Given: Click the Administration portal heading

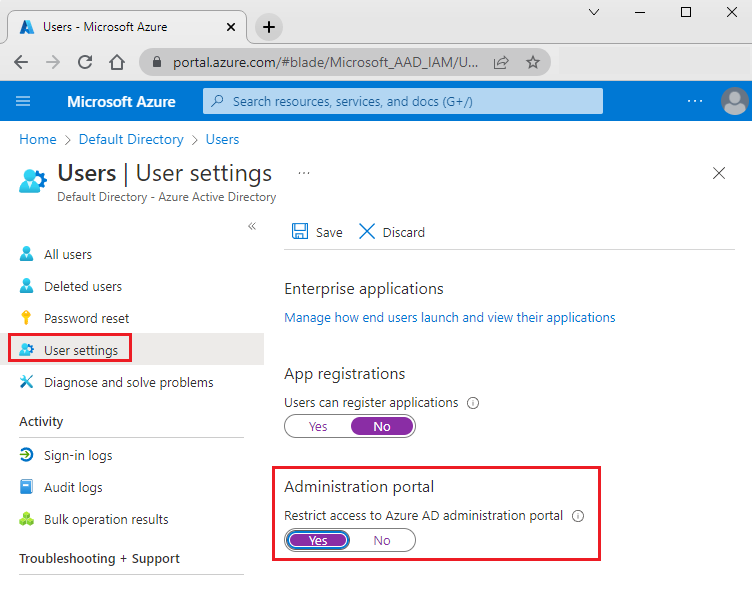Looking at the screenshot, I should coord(359,487).
